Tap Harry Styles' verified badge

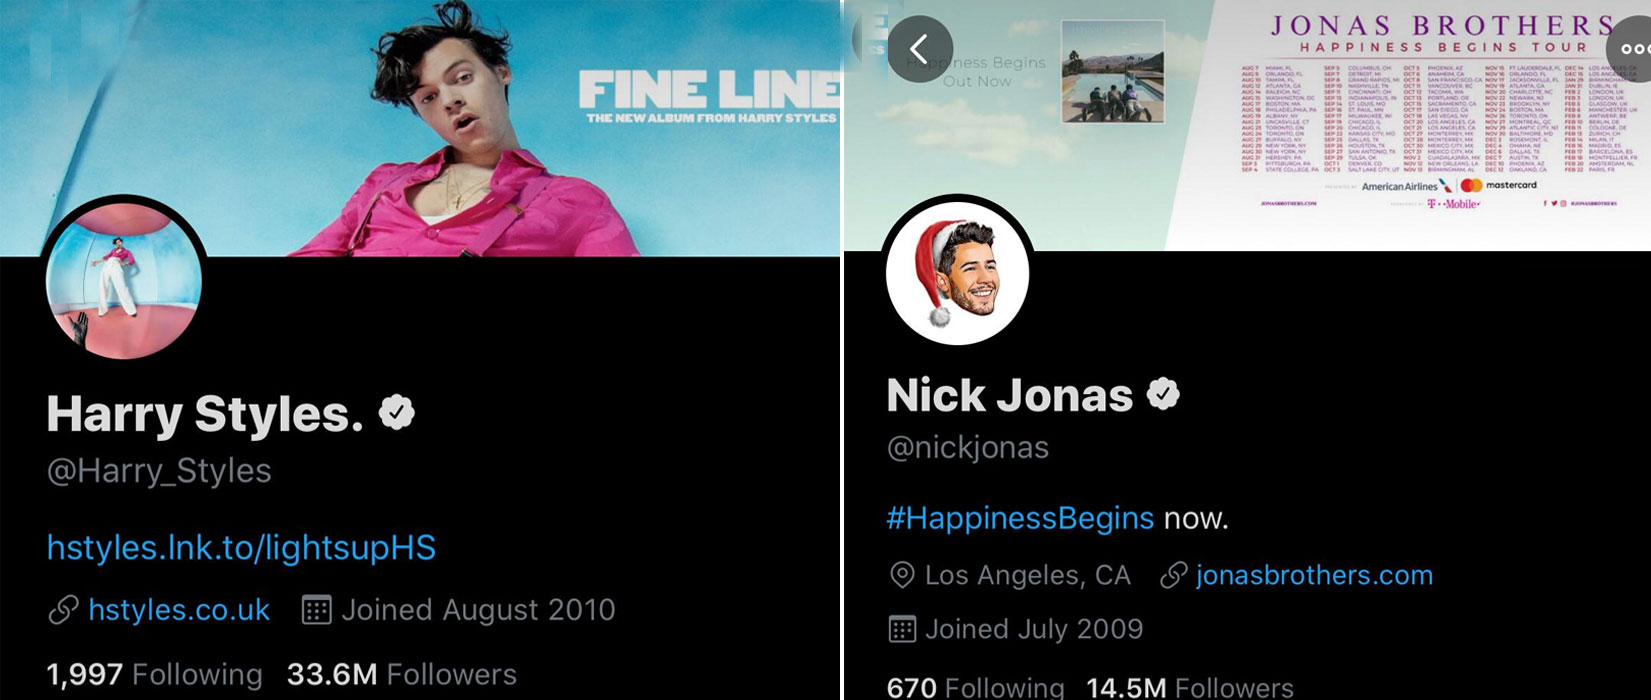[397, 413]
